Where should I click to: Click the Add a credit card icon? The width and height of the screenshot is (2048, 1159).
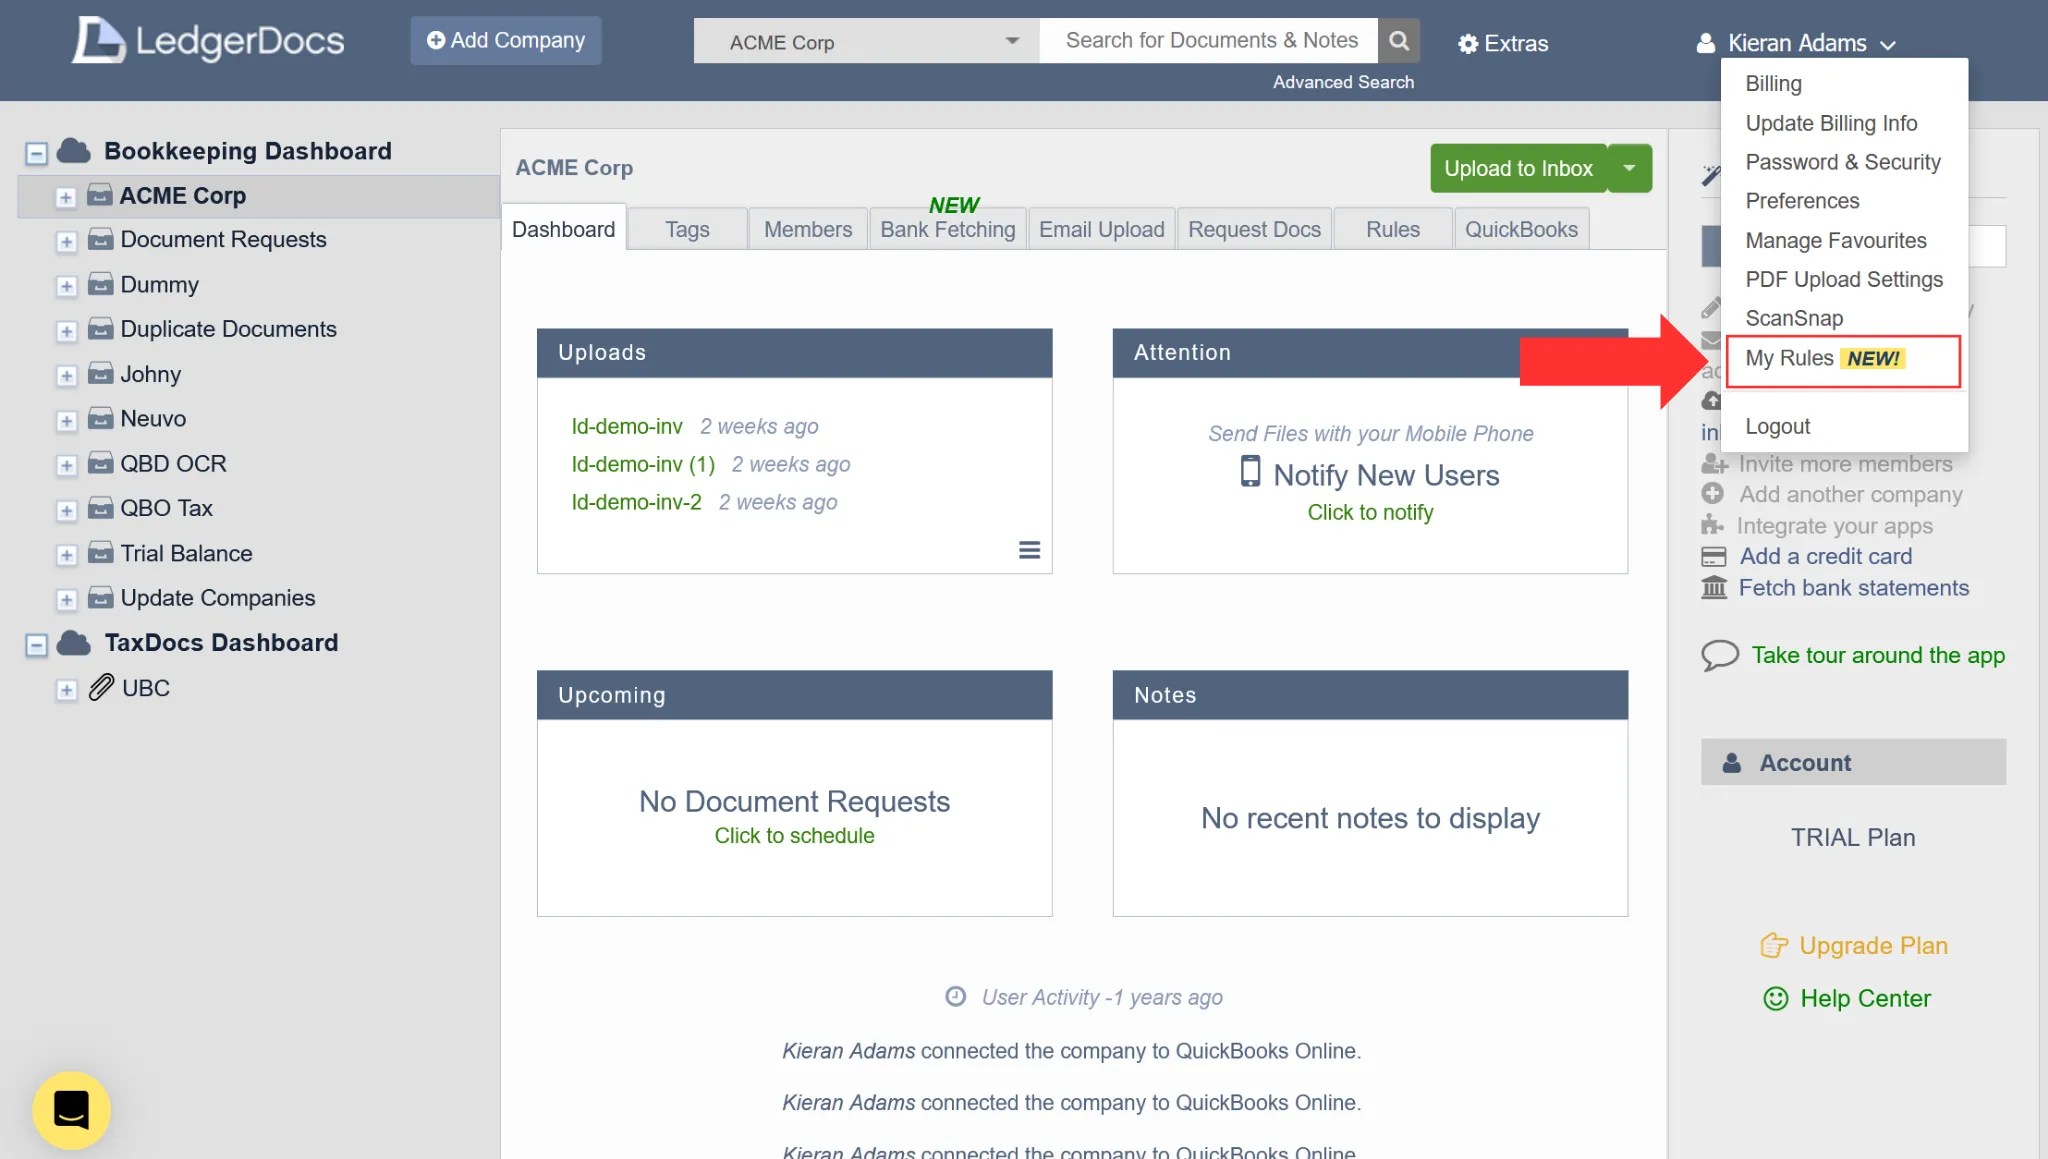(x=1714, y=556)
